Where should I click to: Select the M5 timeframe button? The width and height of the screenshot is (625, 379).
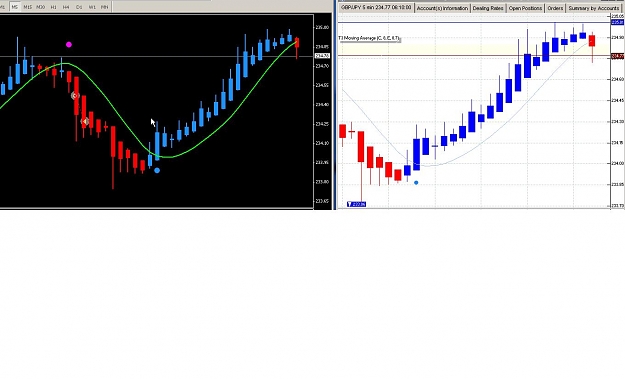coord(15,7)
